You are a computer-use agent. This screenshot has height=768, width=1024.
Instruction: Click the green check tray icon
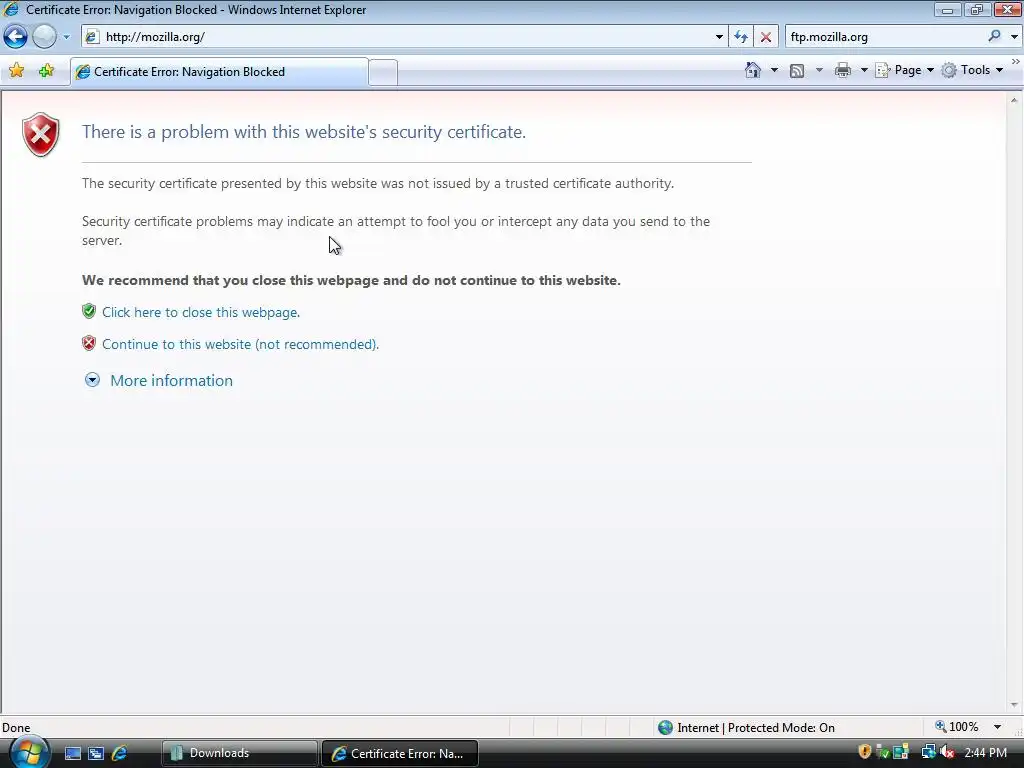(x=883, y=752)
